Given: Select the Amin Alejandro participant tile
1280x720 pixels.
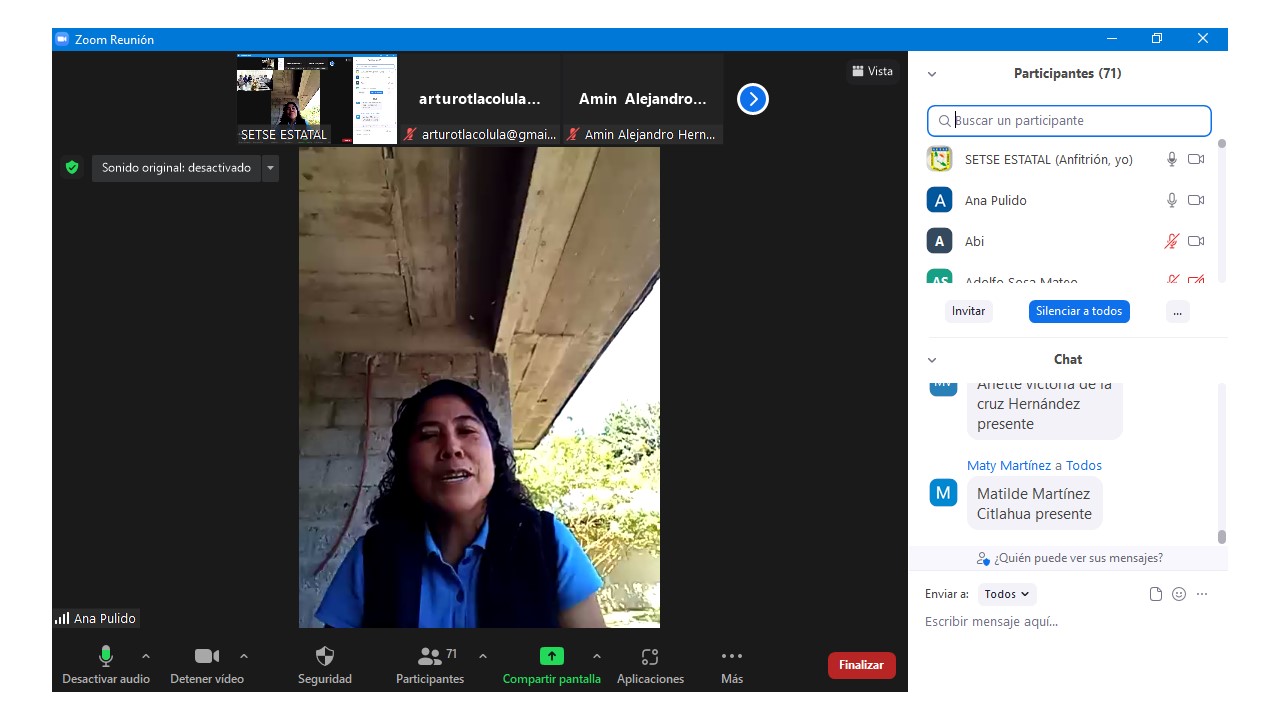Looking at the screenshot, I should 642,99.
